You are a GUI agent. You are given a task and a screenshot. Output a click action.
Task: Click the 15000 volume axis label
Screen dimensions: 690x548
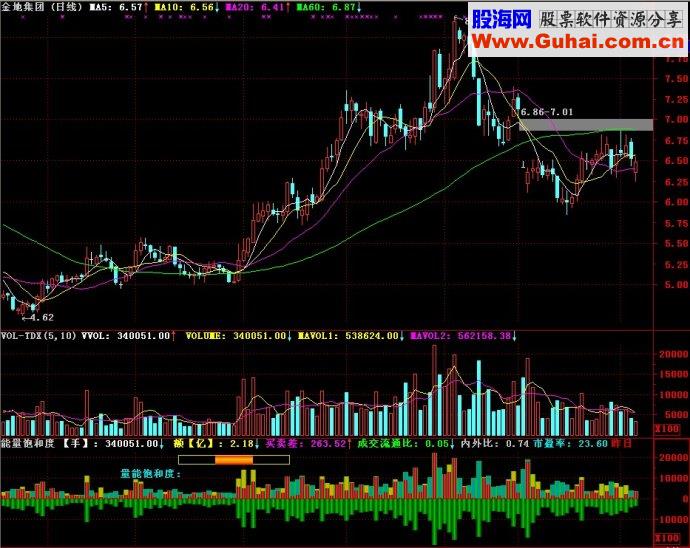pos(673,374)
